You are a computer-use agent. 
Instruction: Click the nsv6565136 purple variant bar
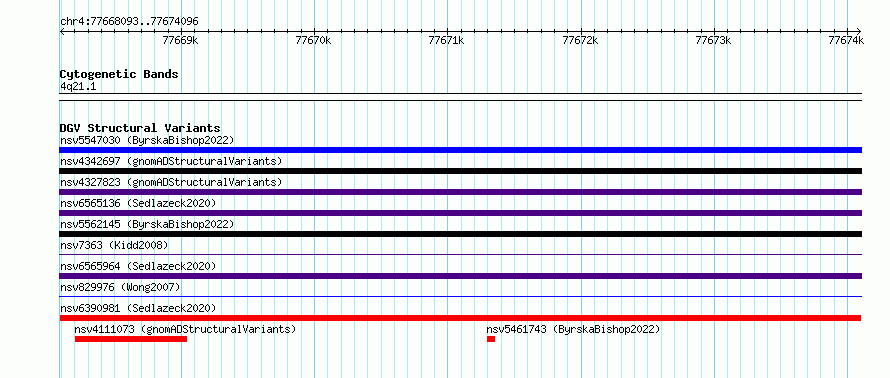(x=460, y=213)
